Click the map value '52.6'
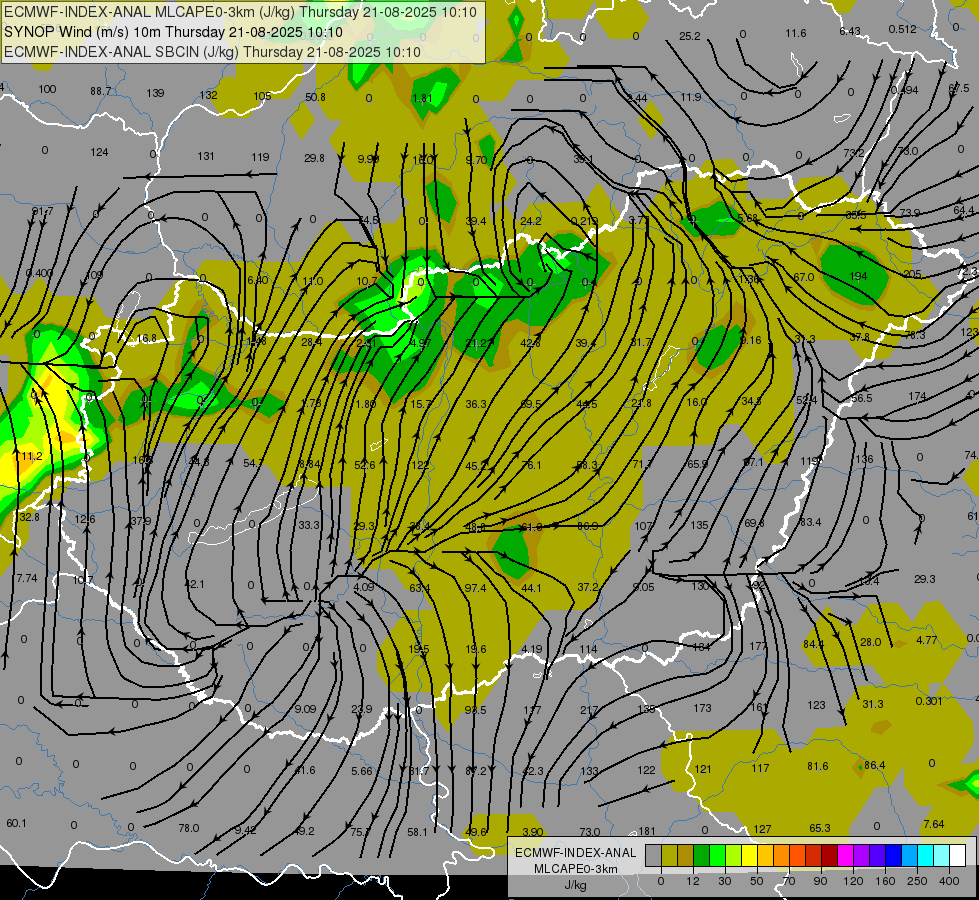This screenshot has width=979, height=900. pos(365,465)
